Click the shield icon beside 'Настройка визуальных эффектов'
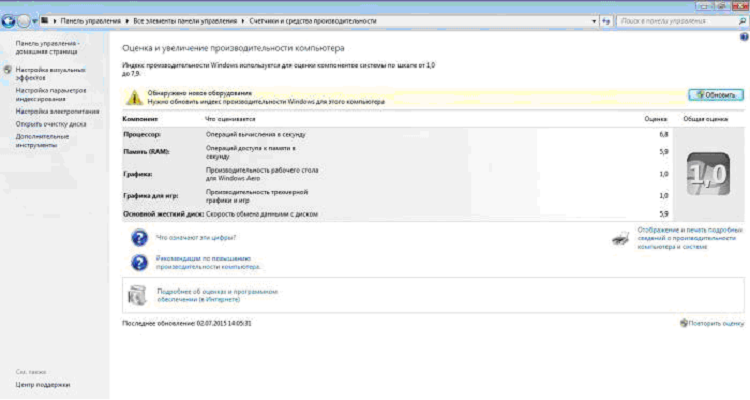The height and width of the screenshot is (400, 750). pyautogui.click(x=8, y=70)
